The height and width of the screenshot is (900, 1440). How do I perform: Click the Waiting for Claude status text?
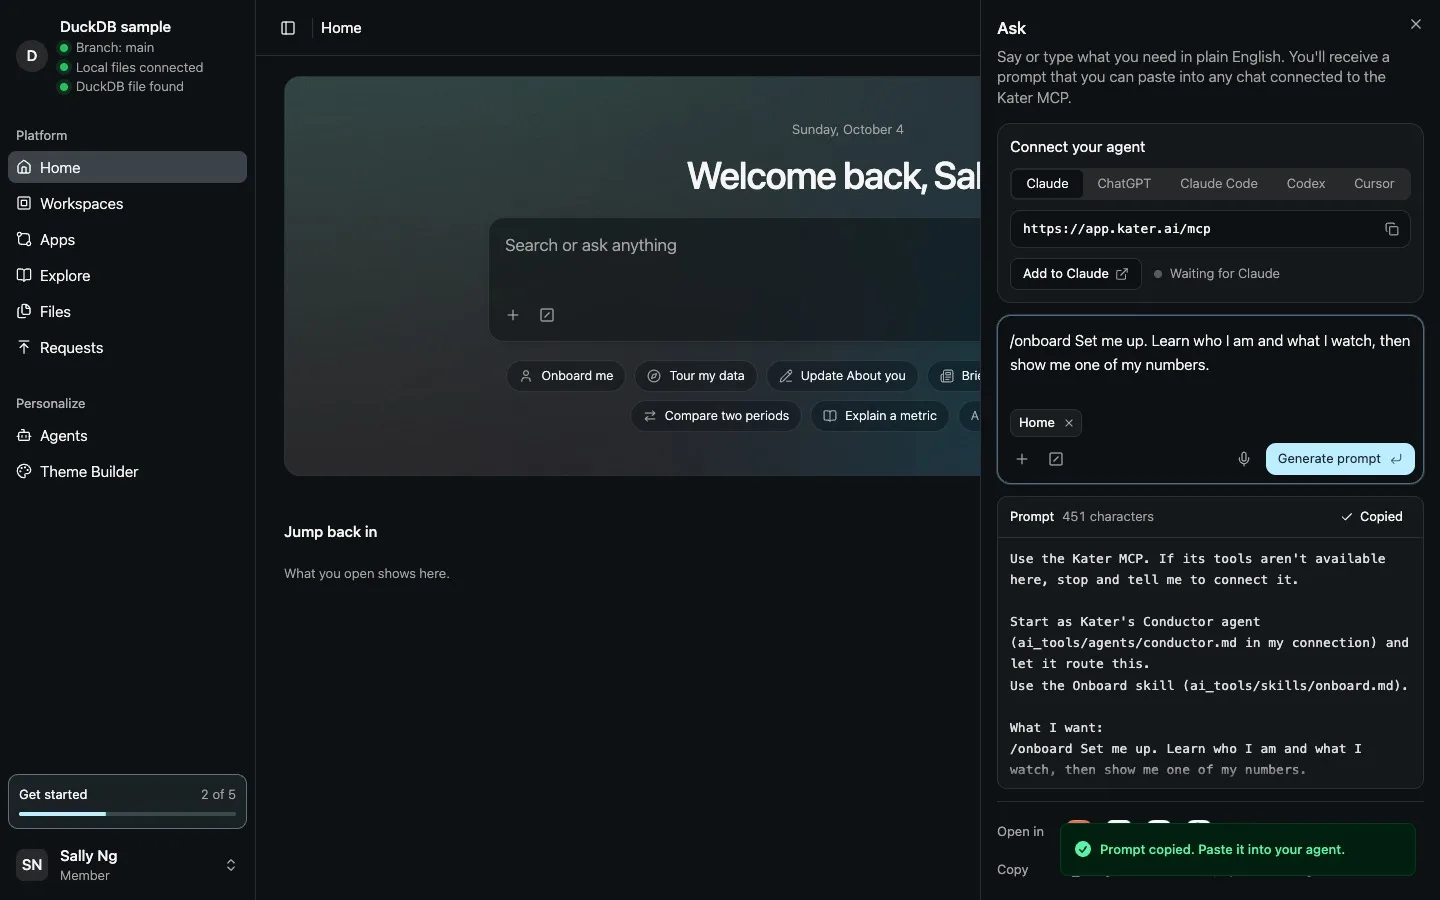[x=1224, y=274]
